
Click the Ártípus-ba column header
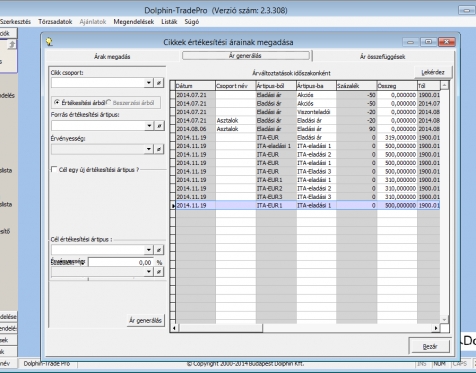316,86
